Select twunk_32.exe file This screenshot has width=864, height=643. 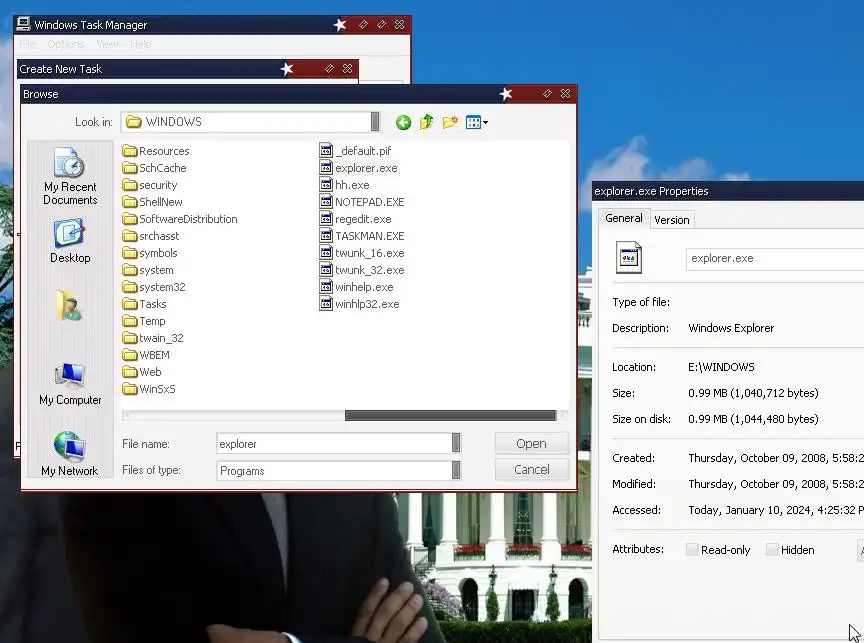coord(362,270)
